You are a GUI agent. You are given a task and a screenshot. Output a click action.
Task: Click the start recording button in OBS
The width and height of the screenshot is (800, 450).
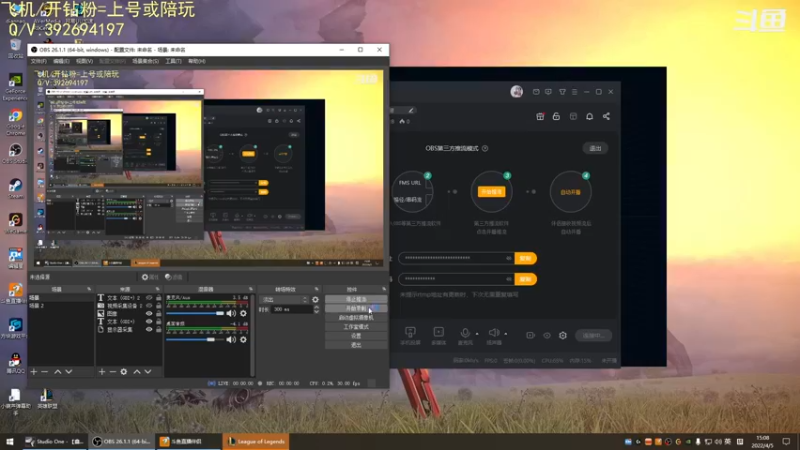(x=356, y=309)
